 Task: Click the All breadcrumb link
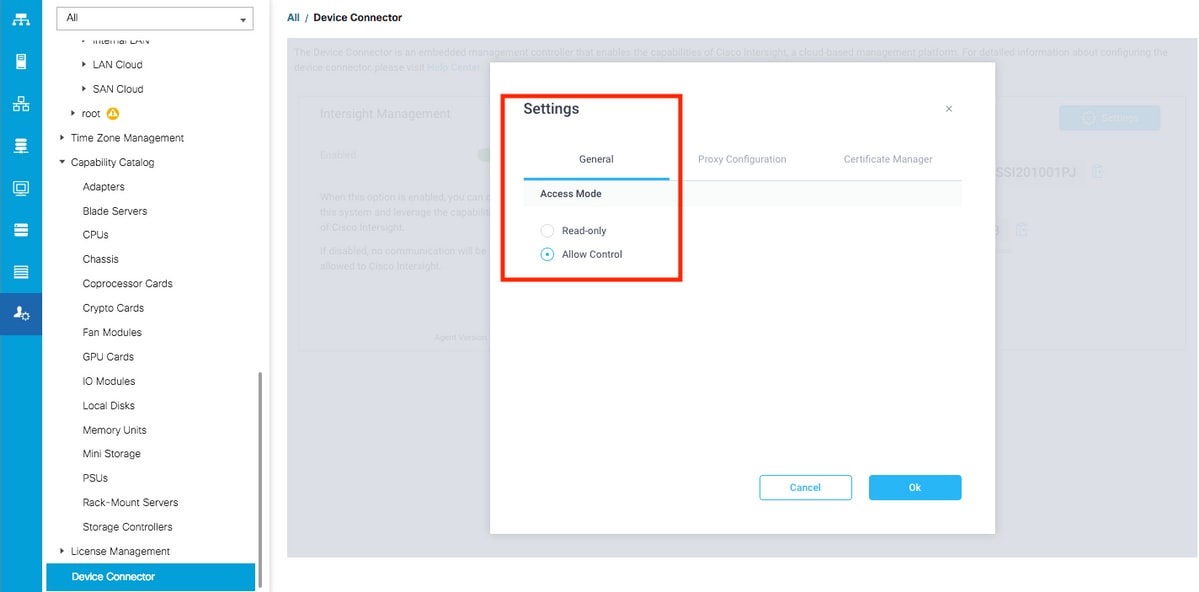tap(293, 17)
